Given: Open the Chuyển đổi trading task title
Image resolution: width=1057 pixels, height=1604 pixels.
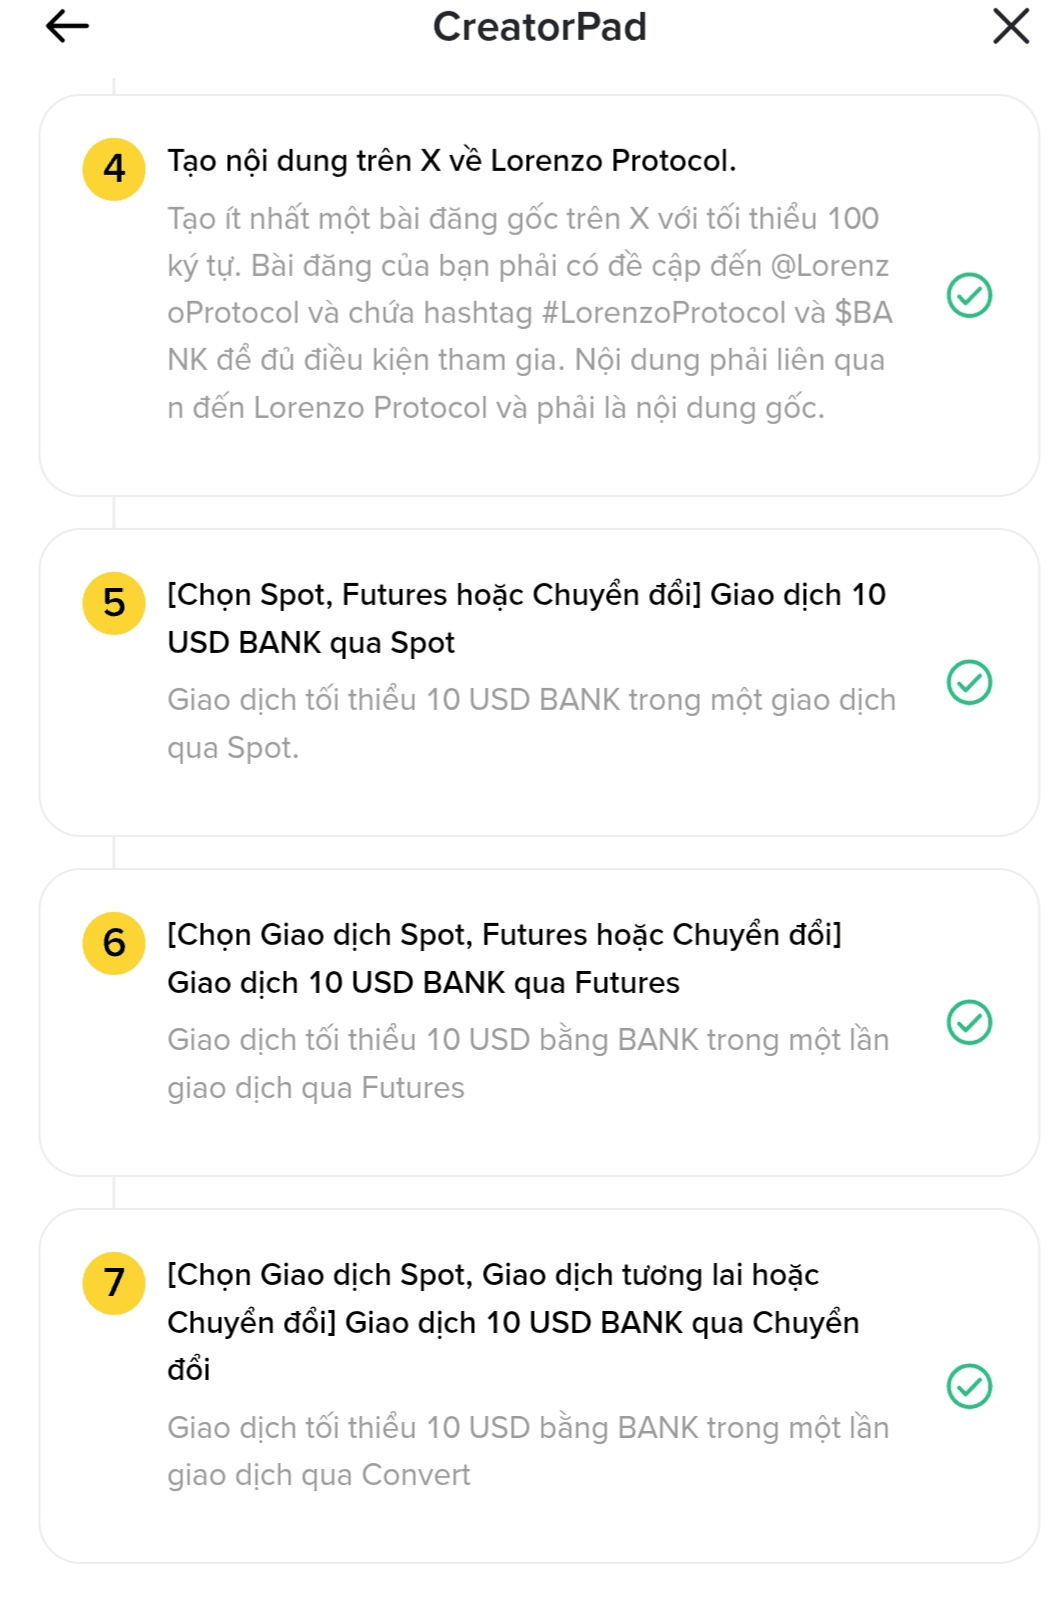Looking at the screenshot, I should point(512,1321).
